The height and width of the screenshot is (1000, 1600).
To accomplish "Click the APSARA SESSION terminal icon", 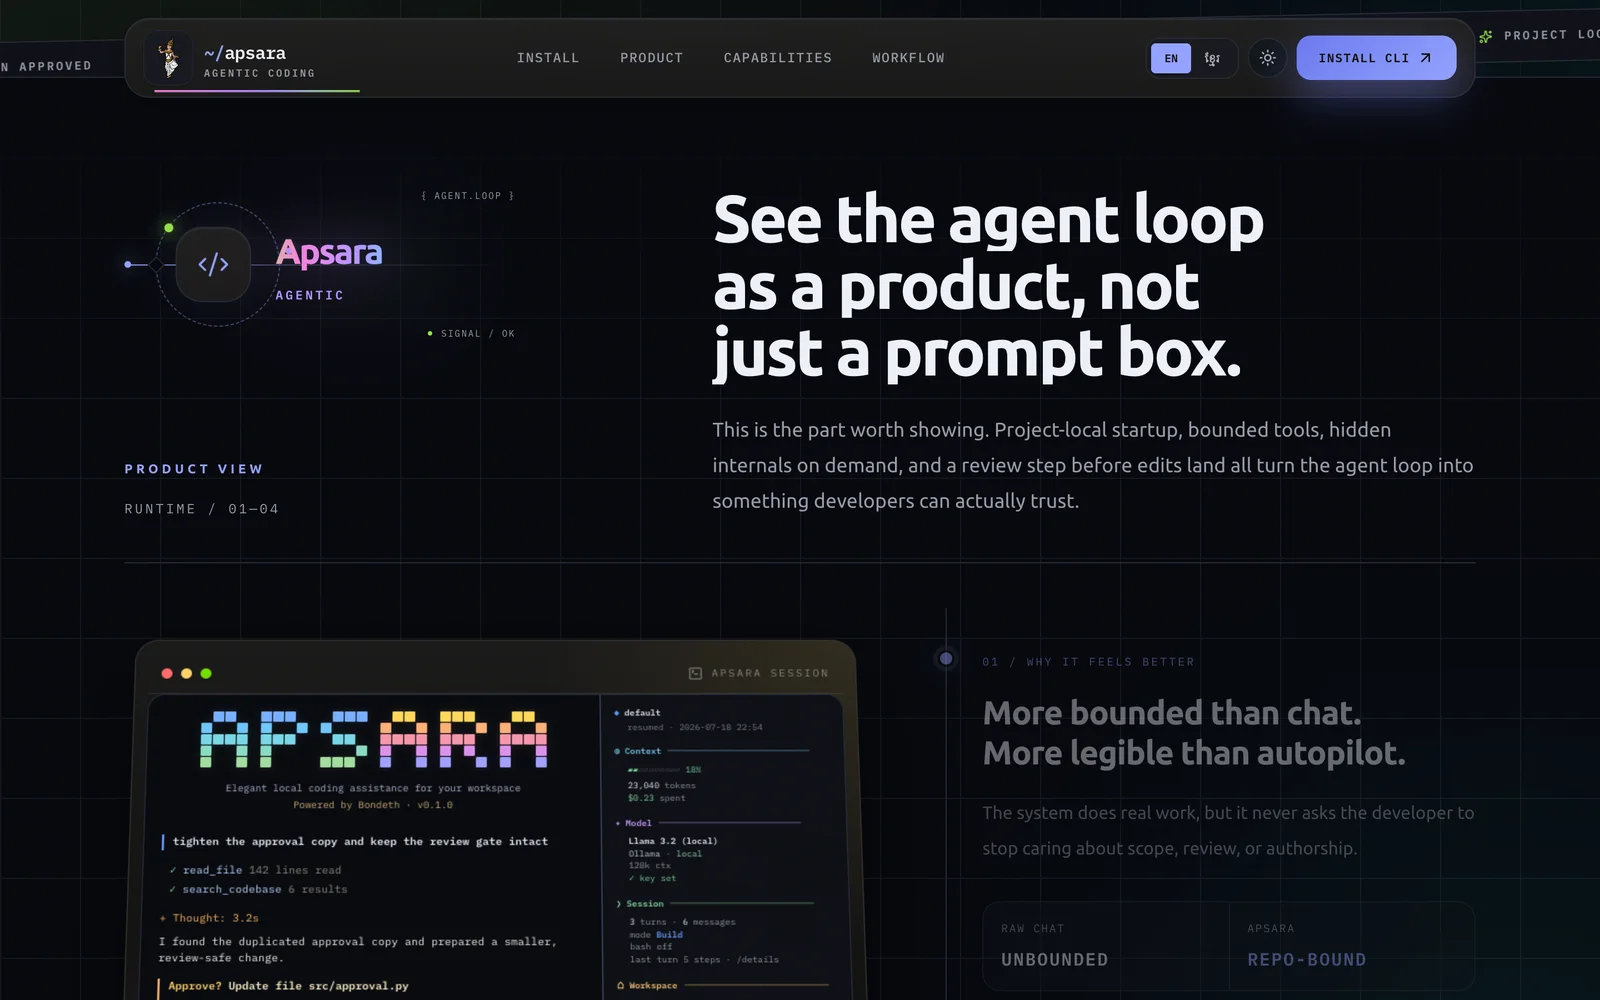I will [x=695, y=674].
